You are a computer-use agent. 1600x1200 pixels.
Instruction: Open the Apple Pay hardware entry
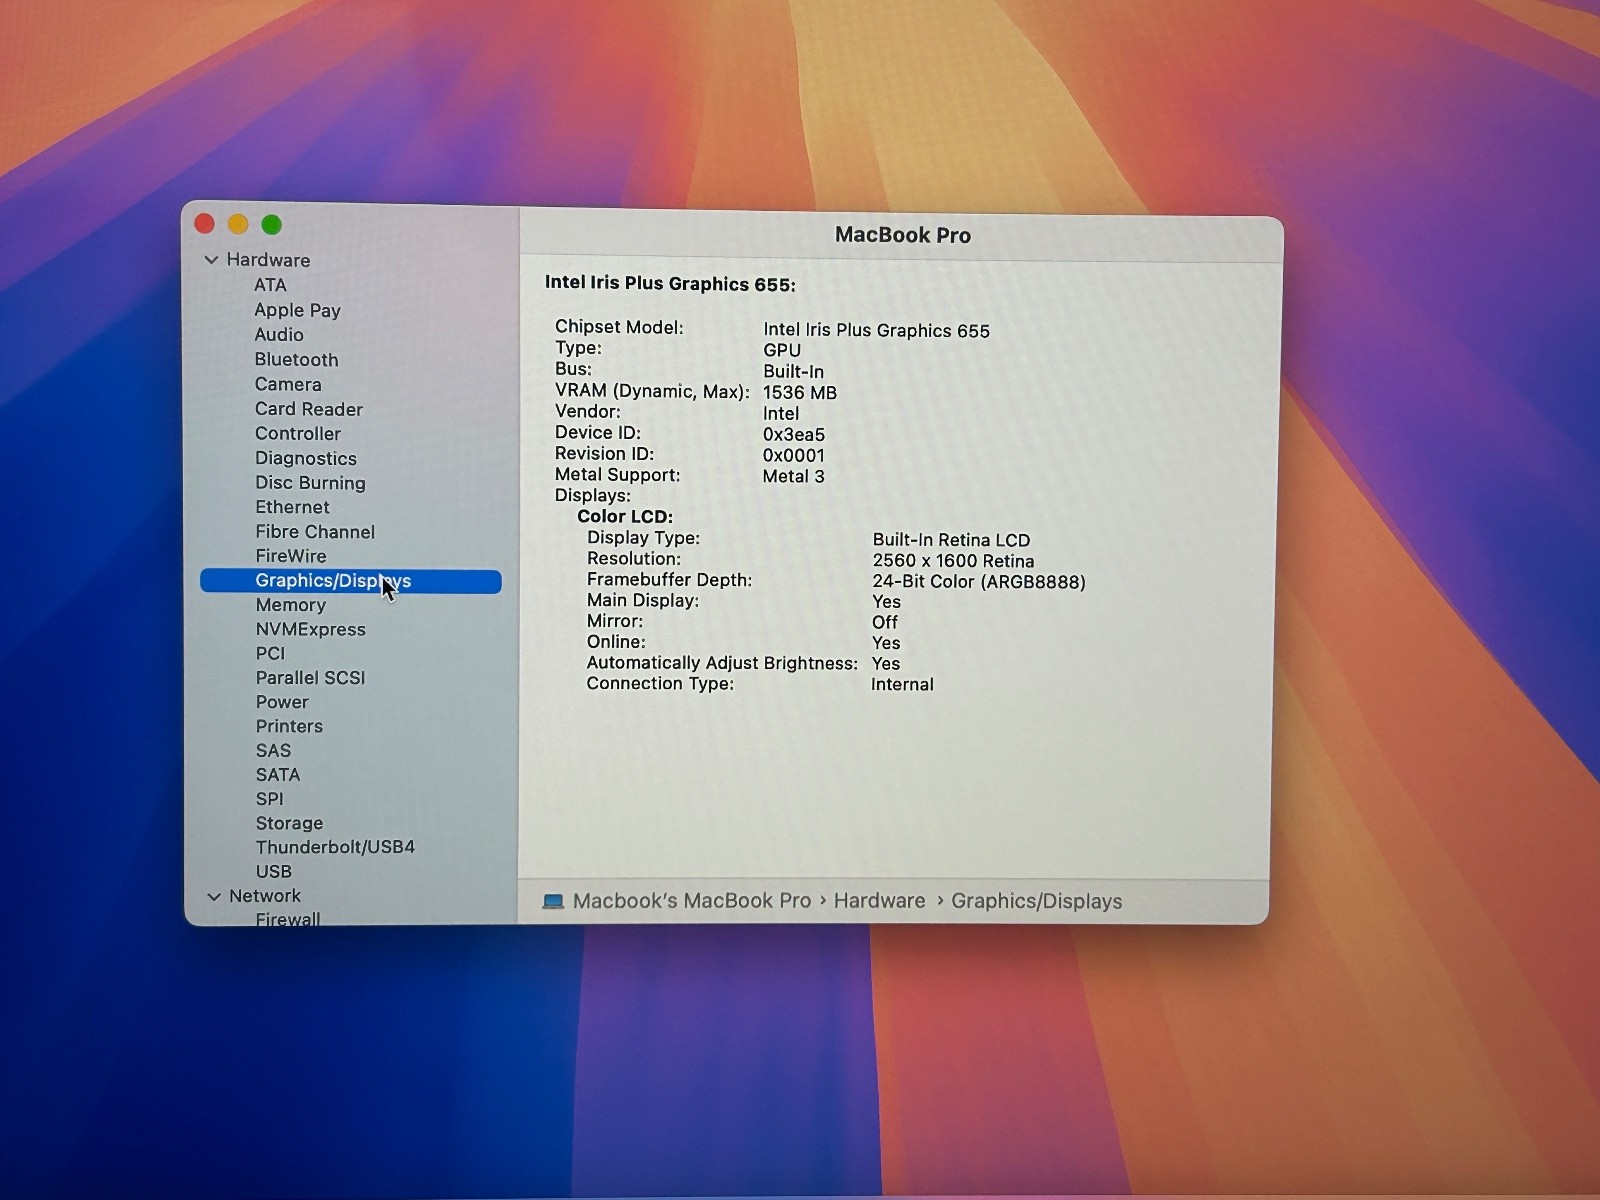[297, 310]
